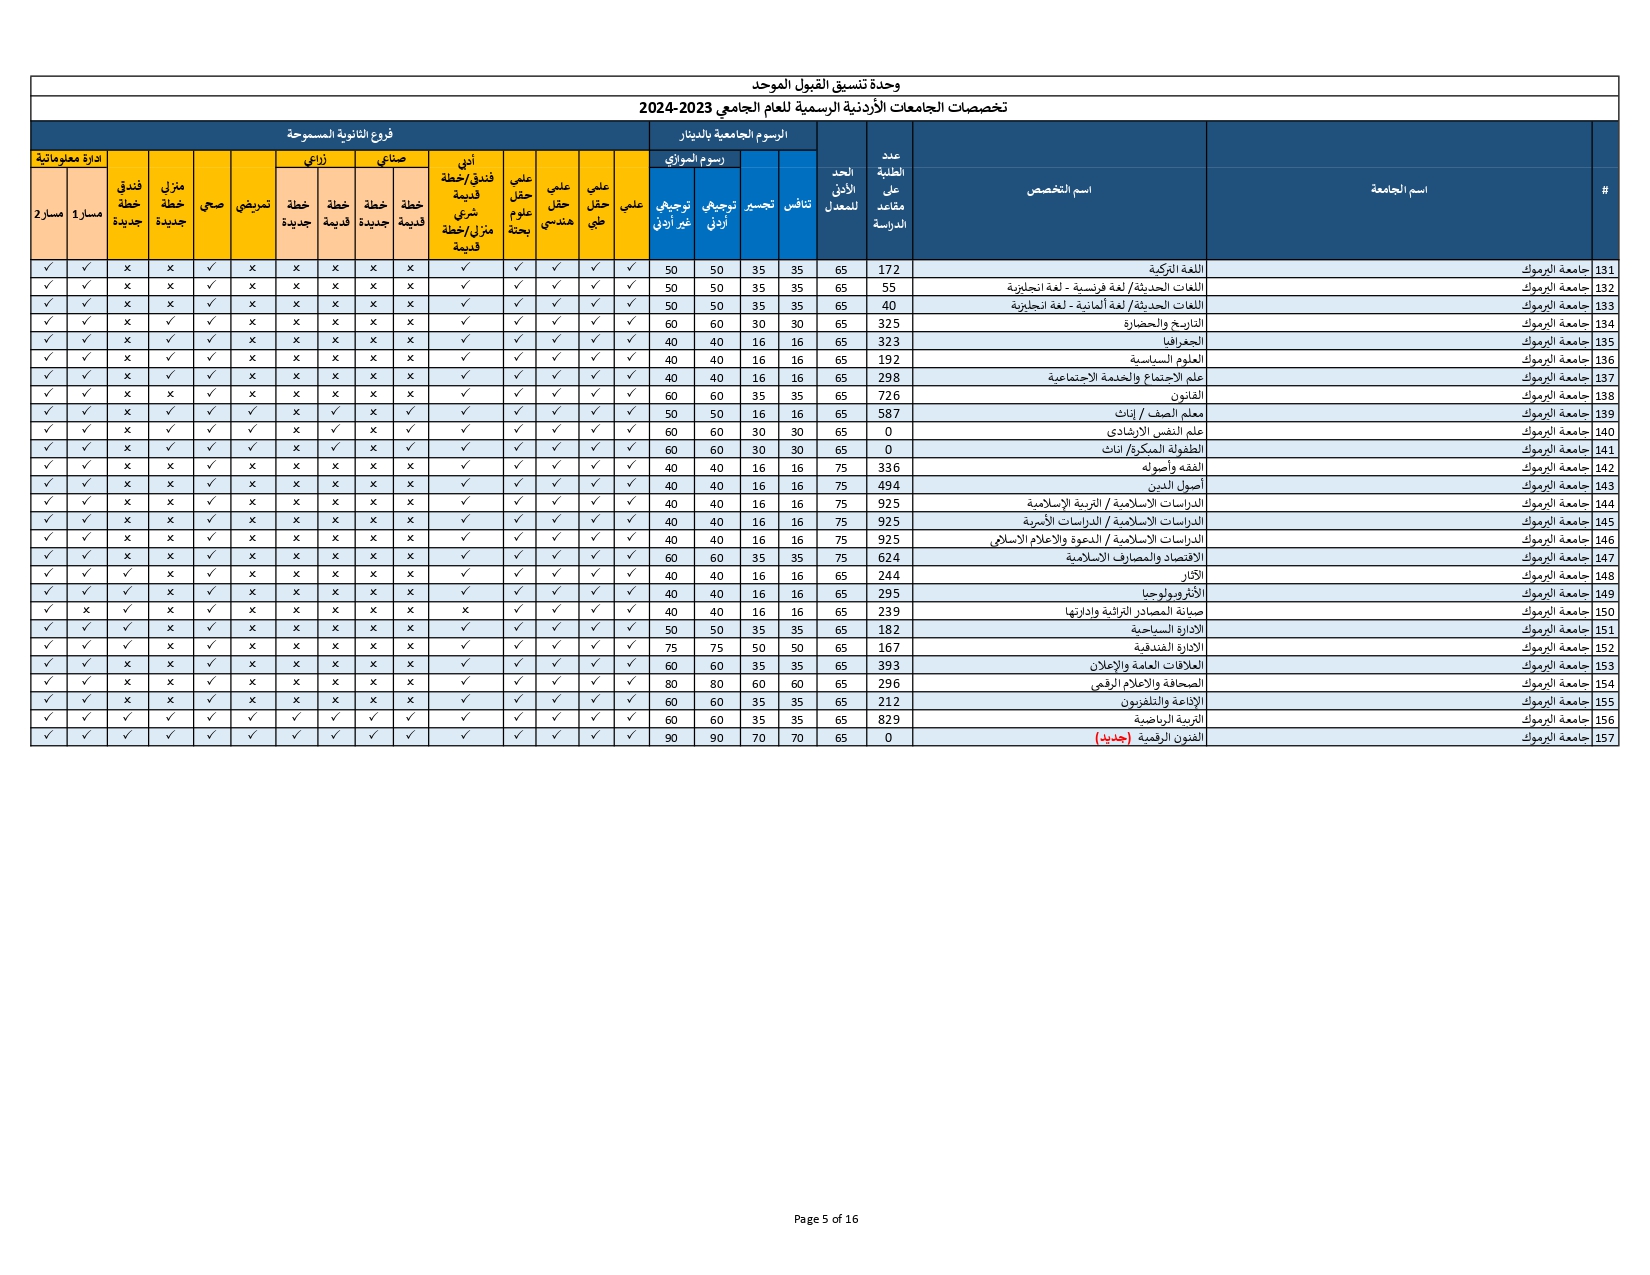Select the 'صحي' branch column header
The image size is (1650, 1275).
[x=211, y=205]
